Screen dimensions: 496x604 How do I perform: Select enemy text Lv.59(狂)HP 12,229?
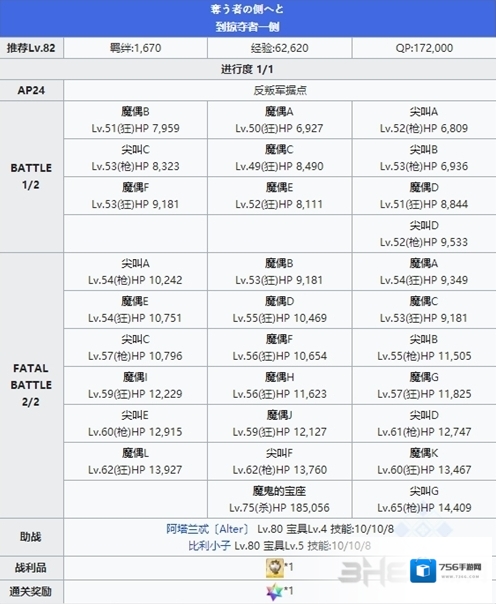pos(135,394)
